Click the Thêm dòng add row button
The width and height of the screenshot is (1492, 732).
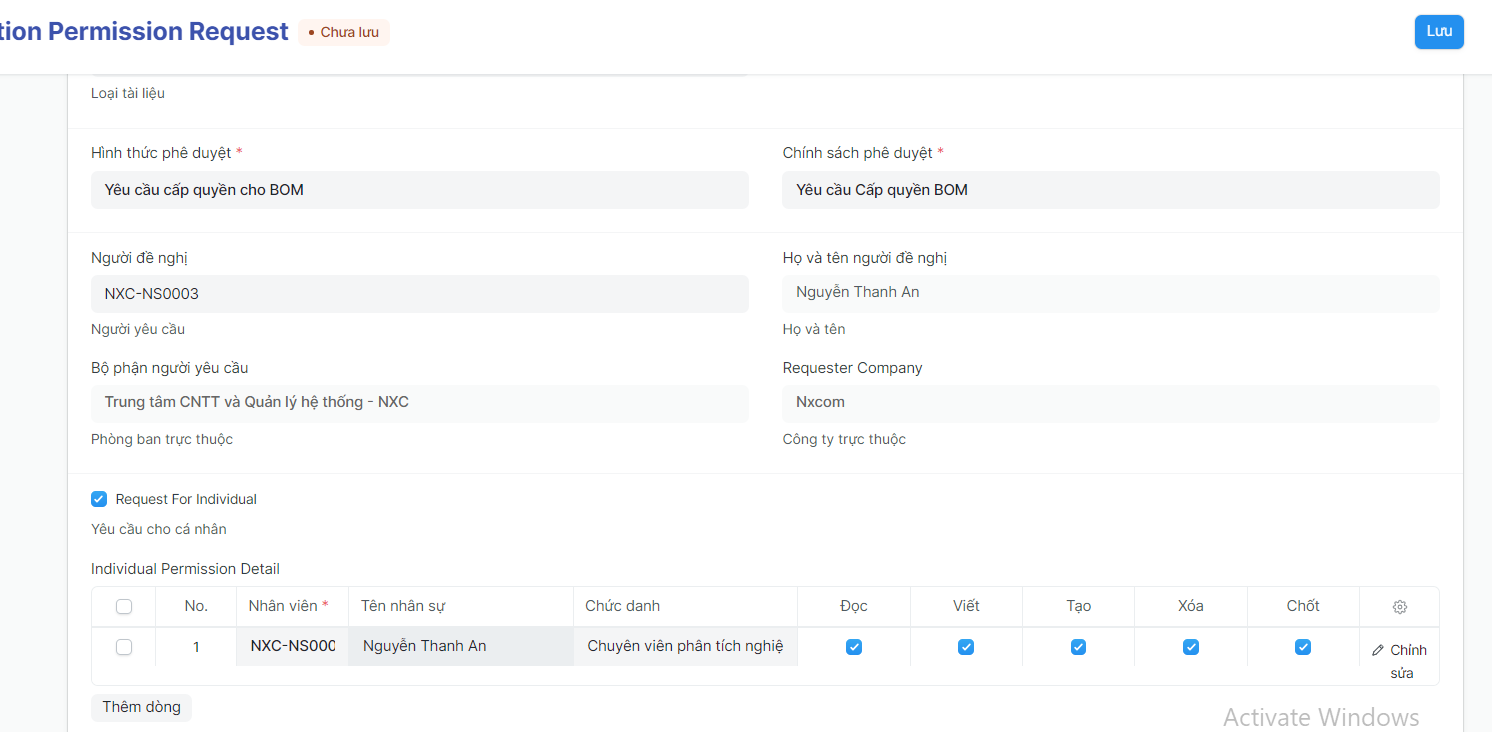pyautogui.click(x=141, y=707)
